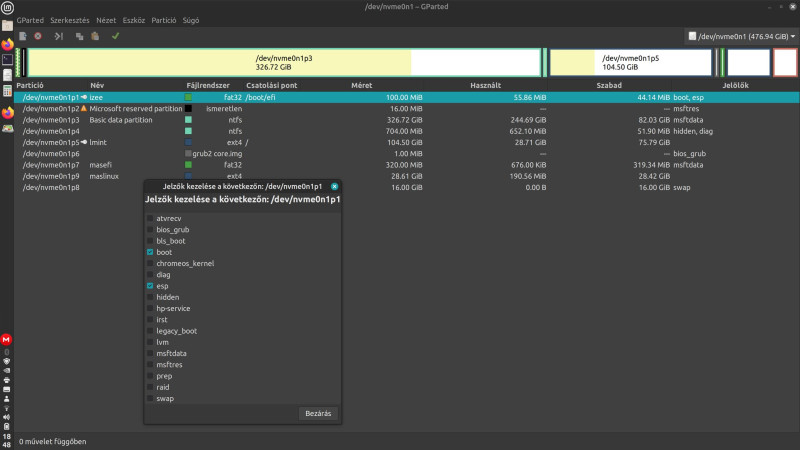
Task: Click the Fájlrendszer column header
Action: (208, 85)
